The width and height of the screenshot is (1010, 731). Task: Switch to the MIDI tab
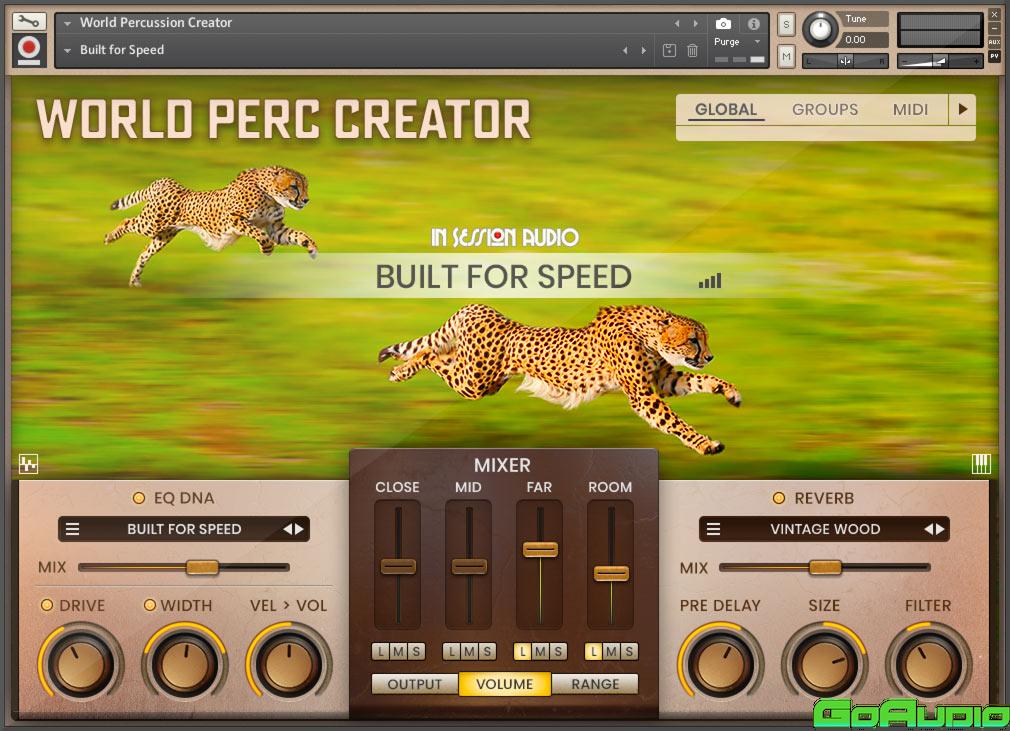click(910, 109)
